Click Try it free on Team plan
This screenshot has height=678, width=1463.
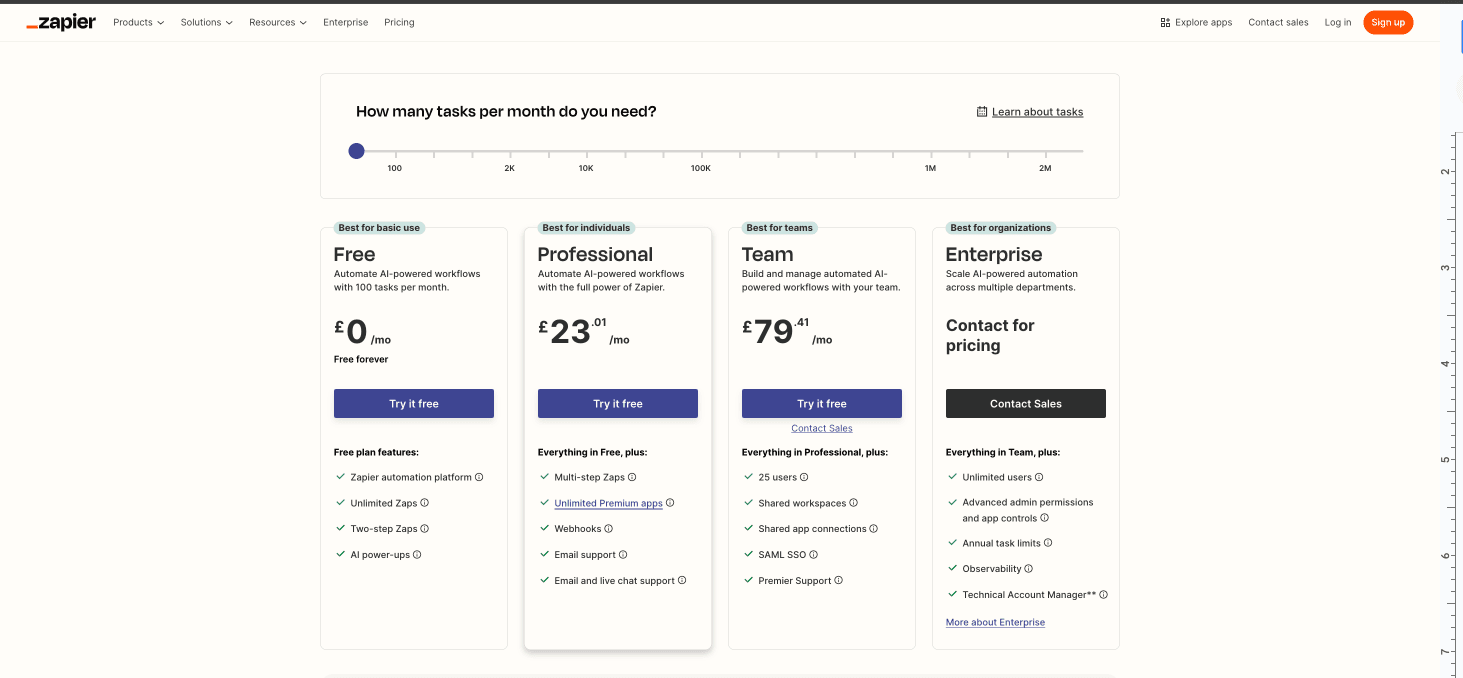(822, 404)
